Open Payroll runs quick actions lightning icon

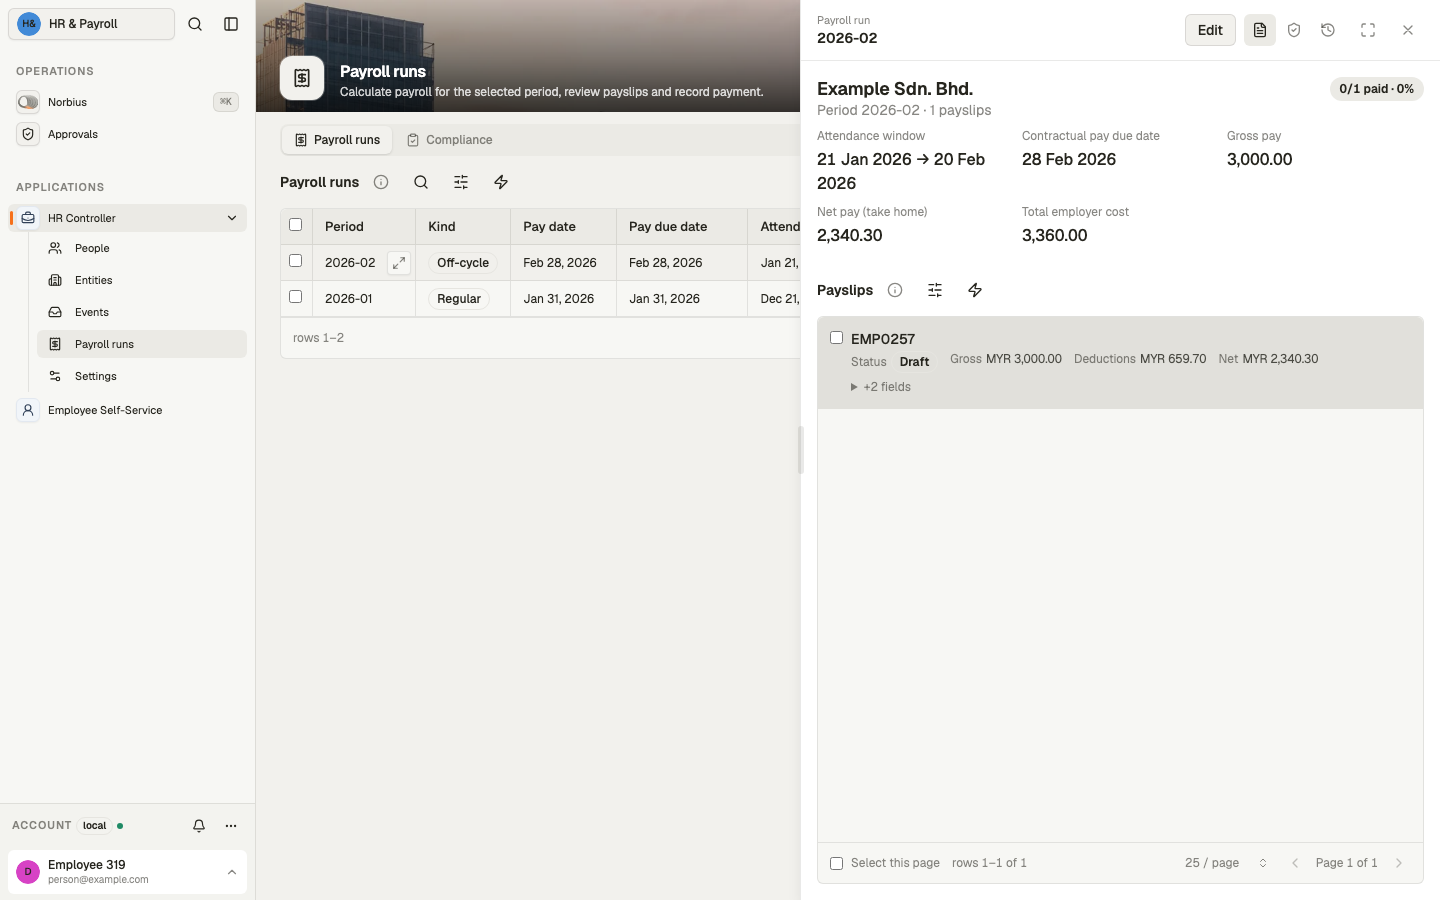pyautogui.click(x=501, y=182)
